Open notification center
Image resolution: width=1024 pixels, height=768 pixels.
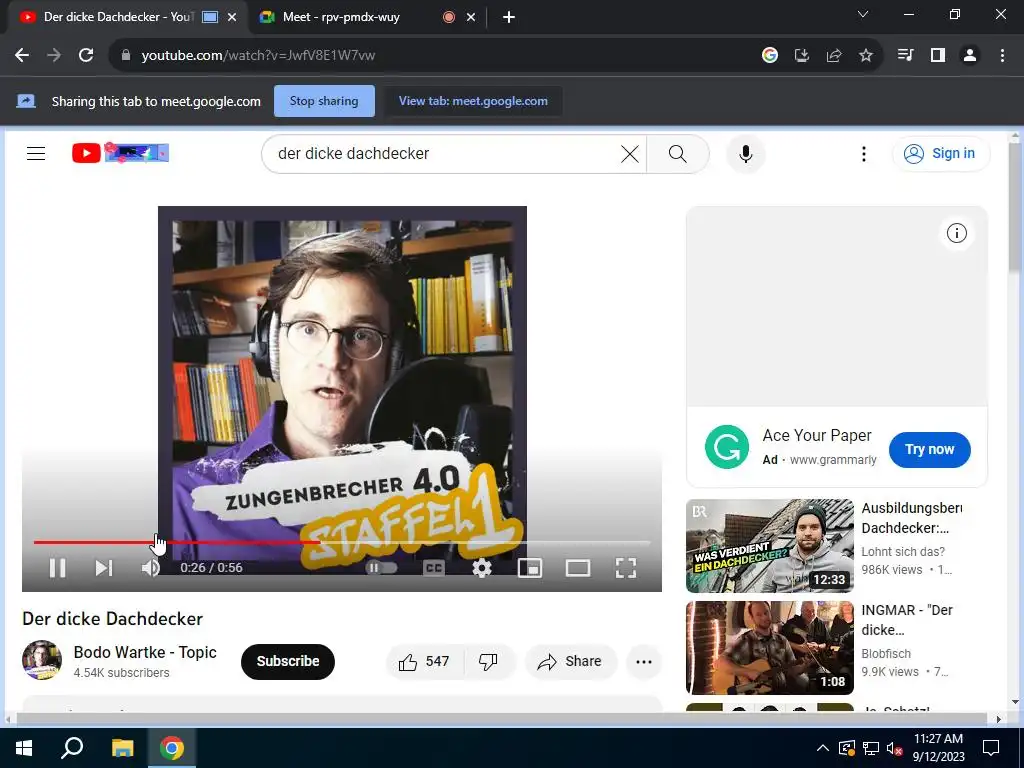pyautogui.click(x=991, y=748)
